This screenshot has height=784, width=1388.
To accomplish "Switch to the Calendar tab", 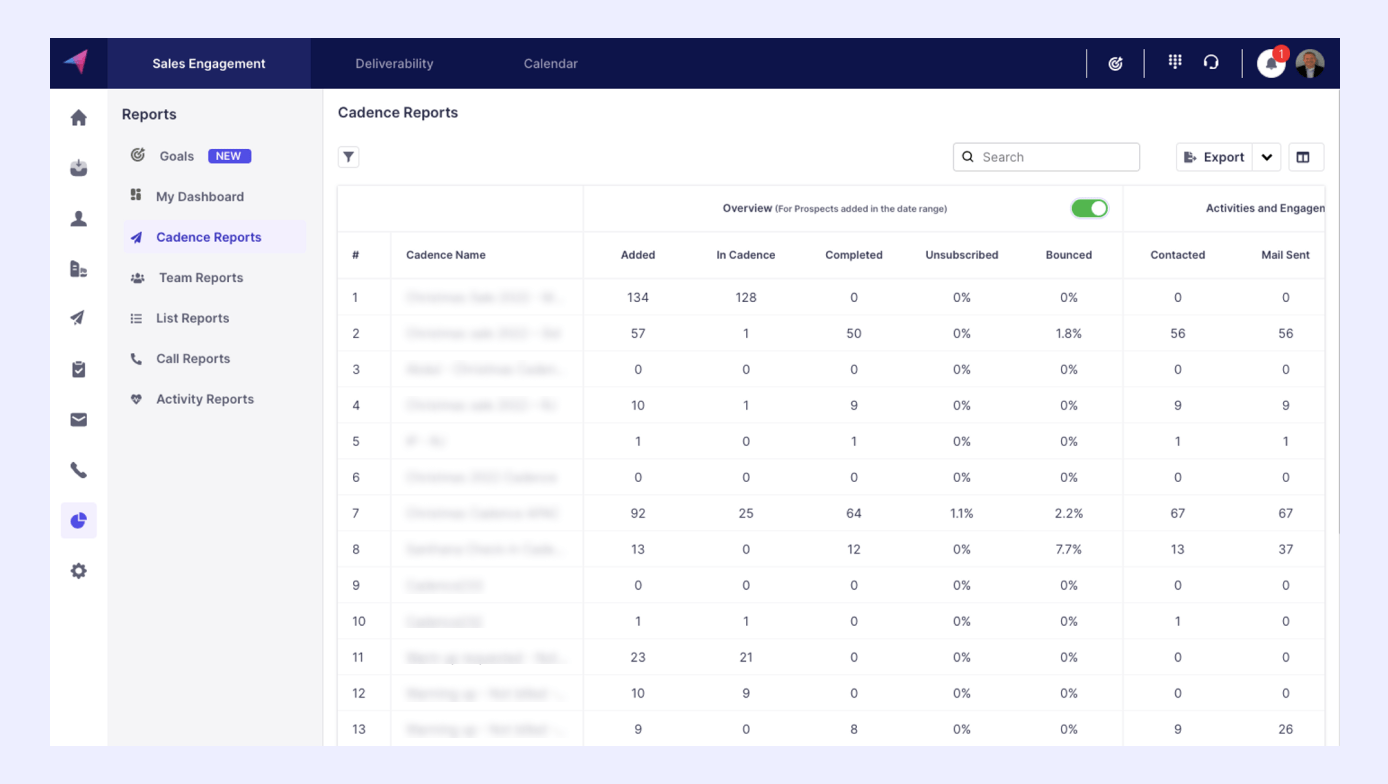I will [x=550, y=63].
